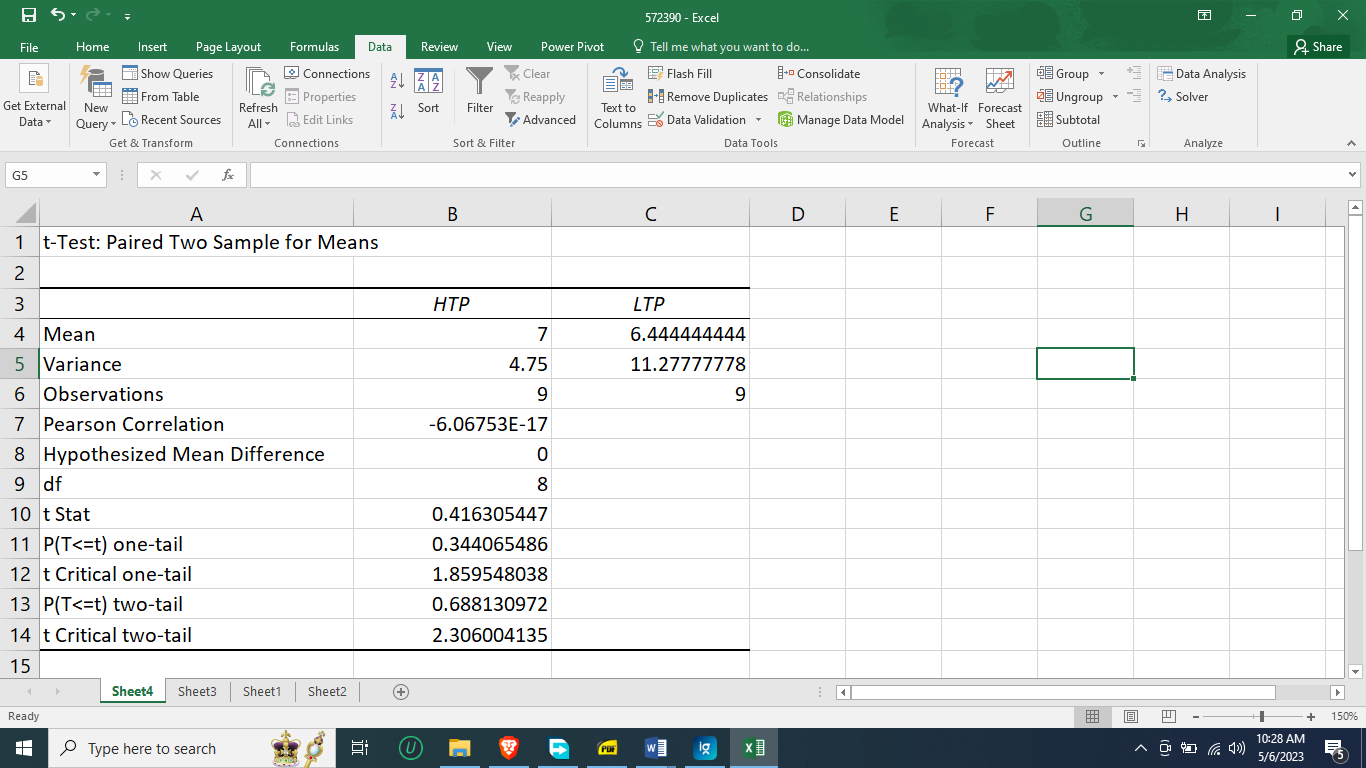Launch the Data Analysis tool

click(x=1203, y=73)
